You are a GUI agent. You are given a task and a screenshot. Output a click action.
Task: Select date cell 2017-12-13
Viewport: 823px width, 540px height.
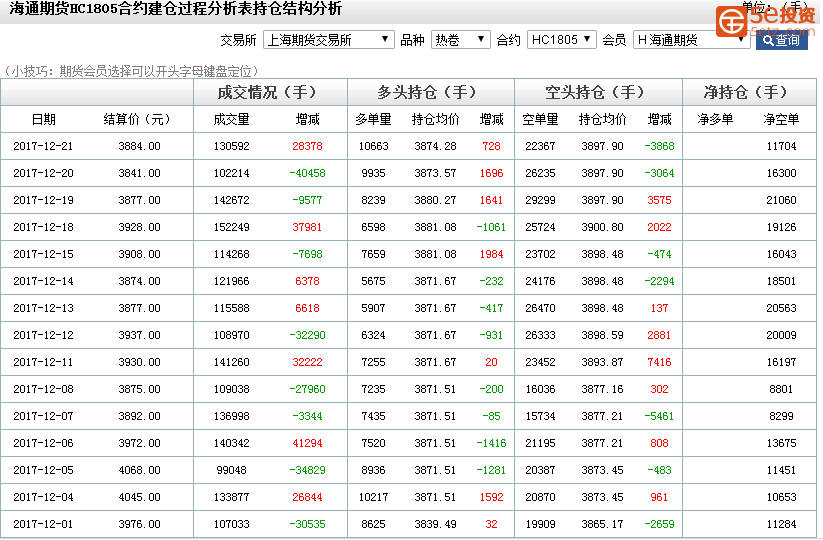click(x=43, y=309)
